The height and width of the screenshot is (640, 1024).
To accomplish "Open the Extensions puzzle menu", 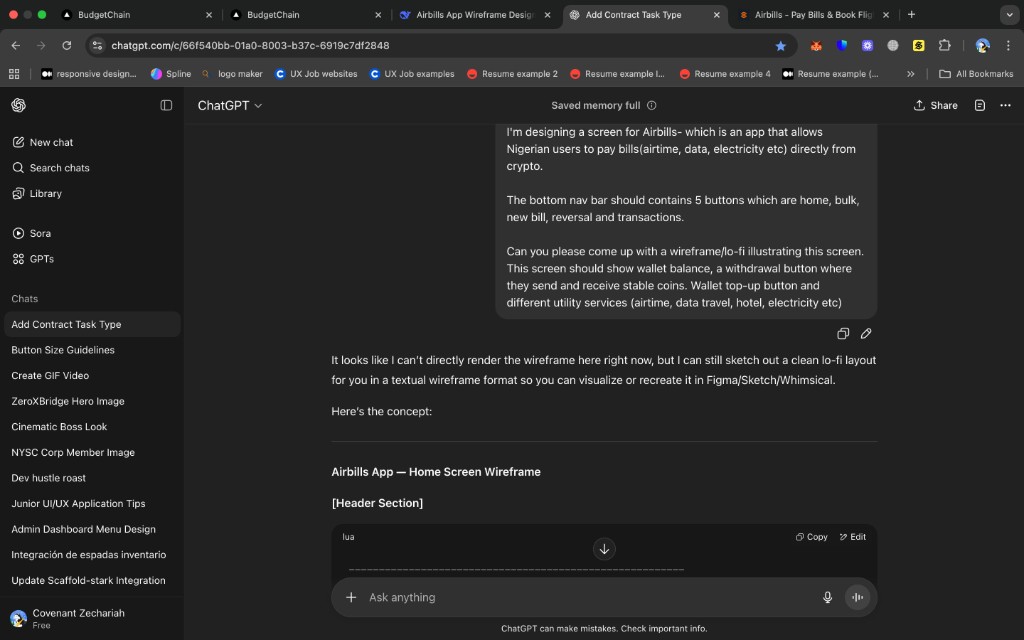I will click(944, 46).
